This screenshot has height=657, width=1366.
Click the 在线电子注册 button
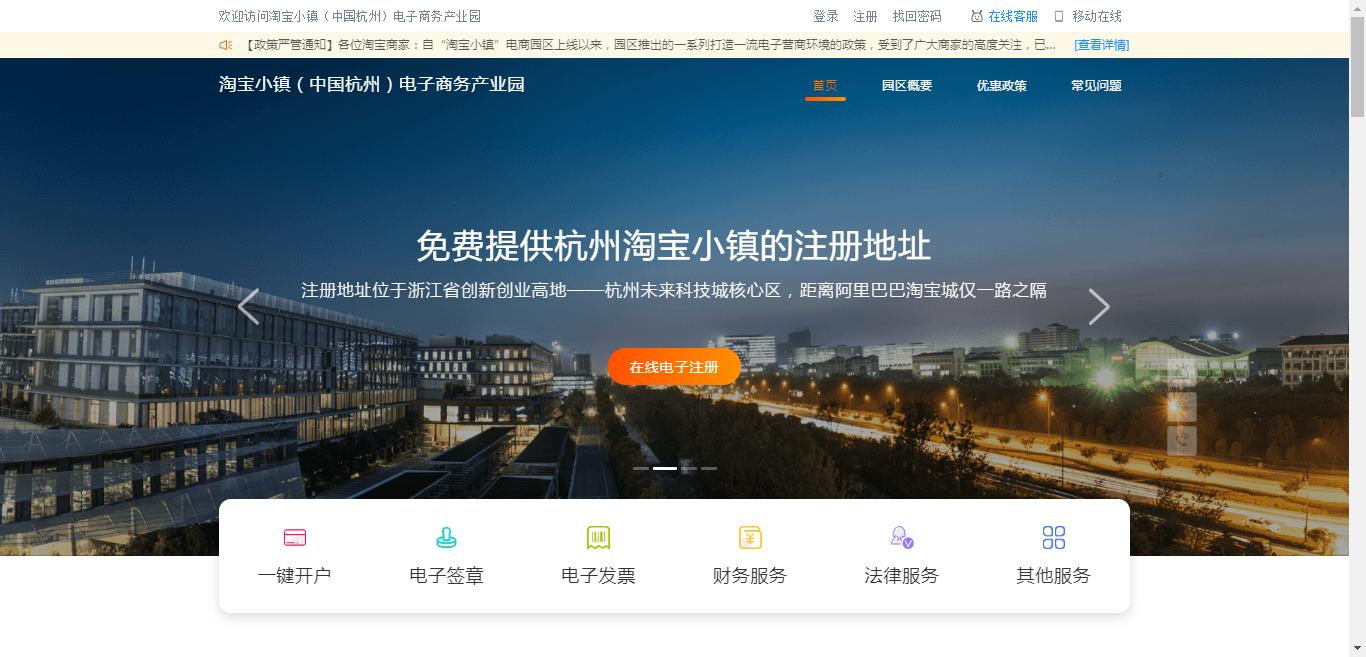tap(674, 366)
